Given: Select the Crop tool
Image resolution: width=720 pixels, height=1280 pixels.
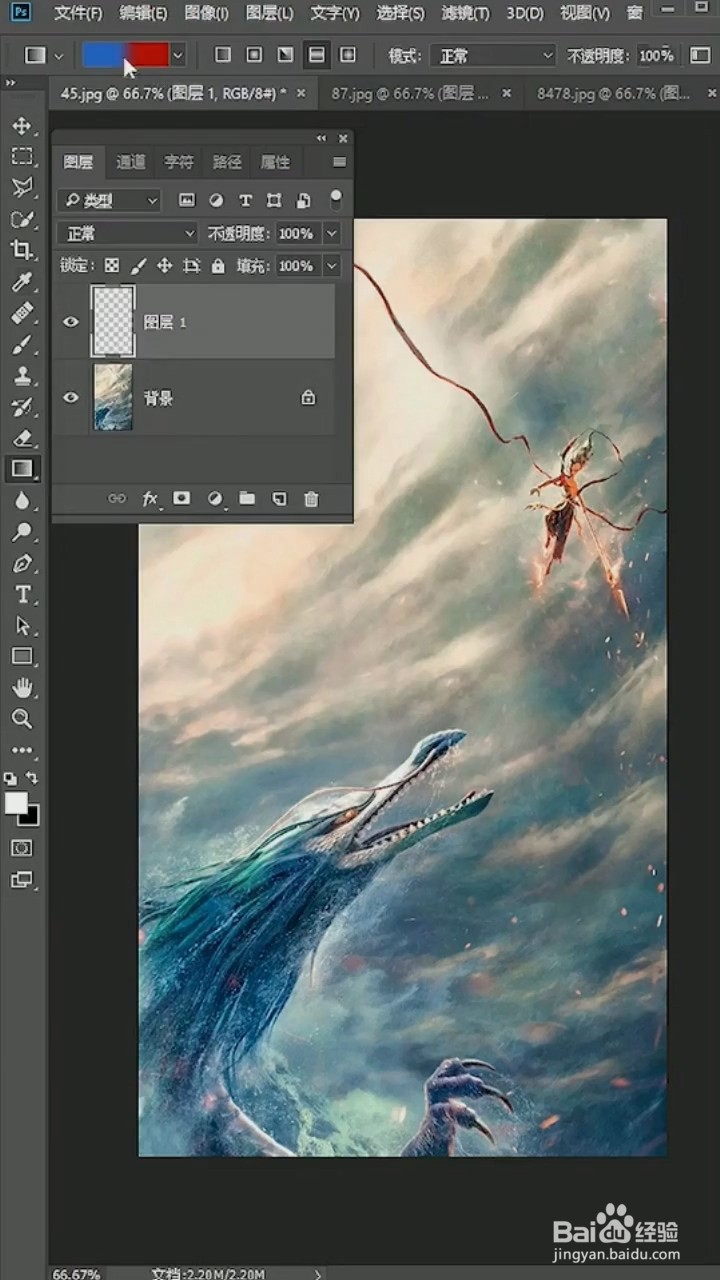Looking at the screenshot, I should [x=22, y=250].
